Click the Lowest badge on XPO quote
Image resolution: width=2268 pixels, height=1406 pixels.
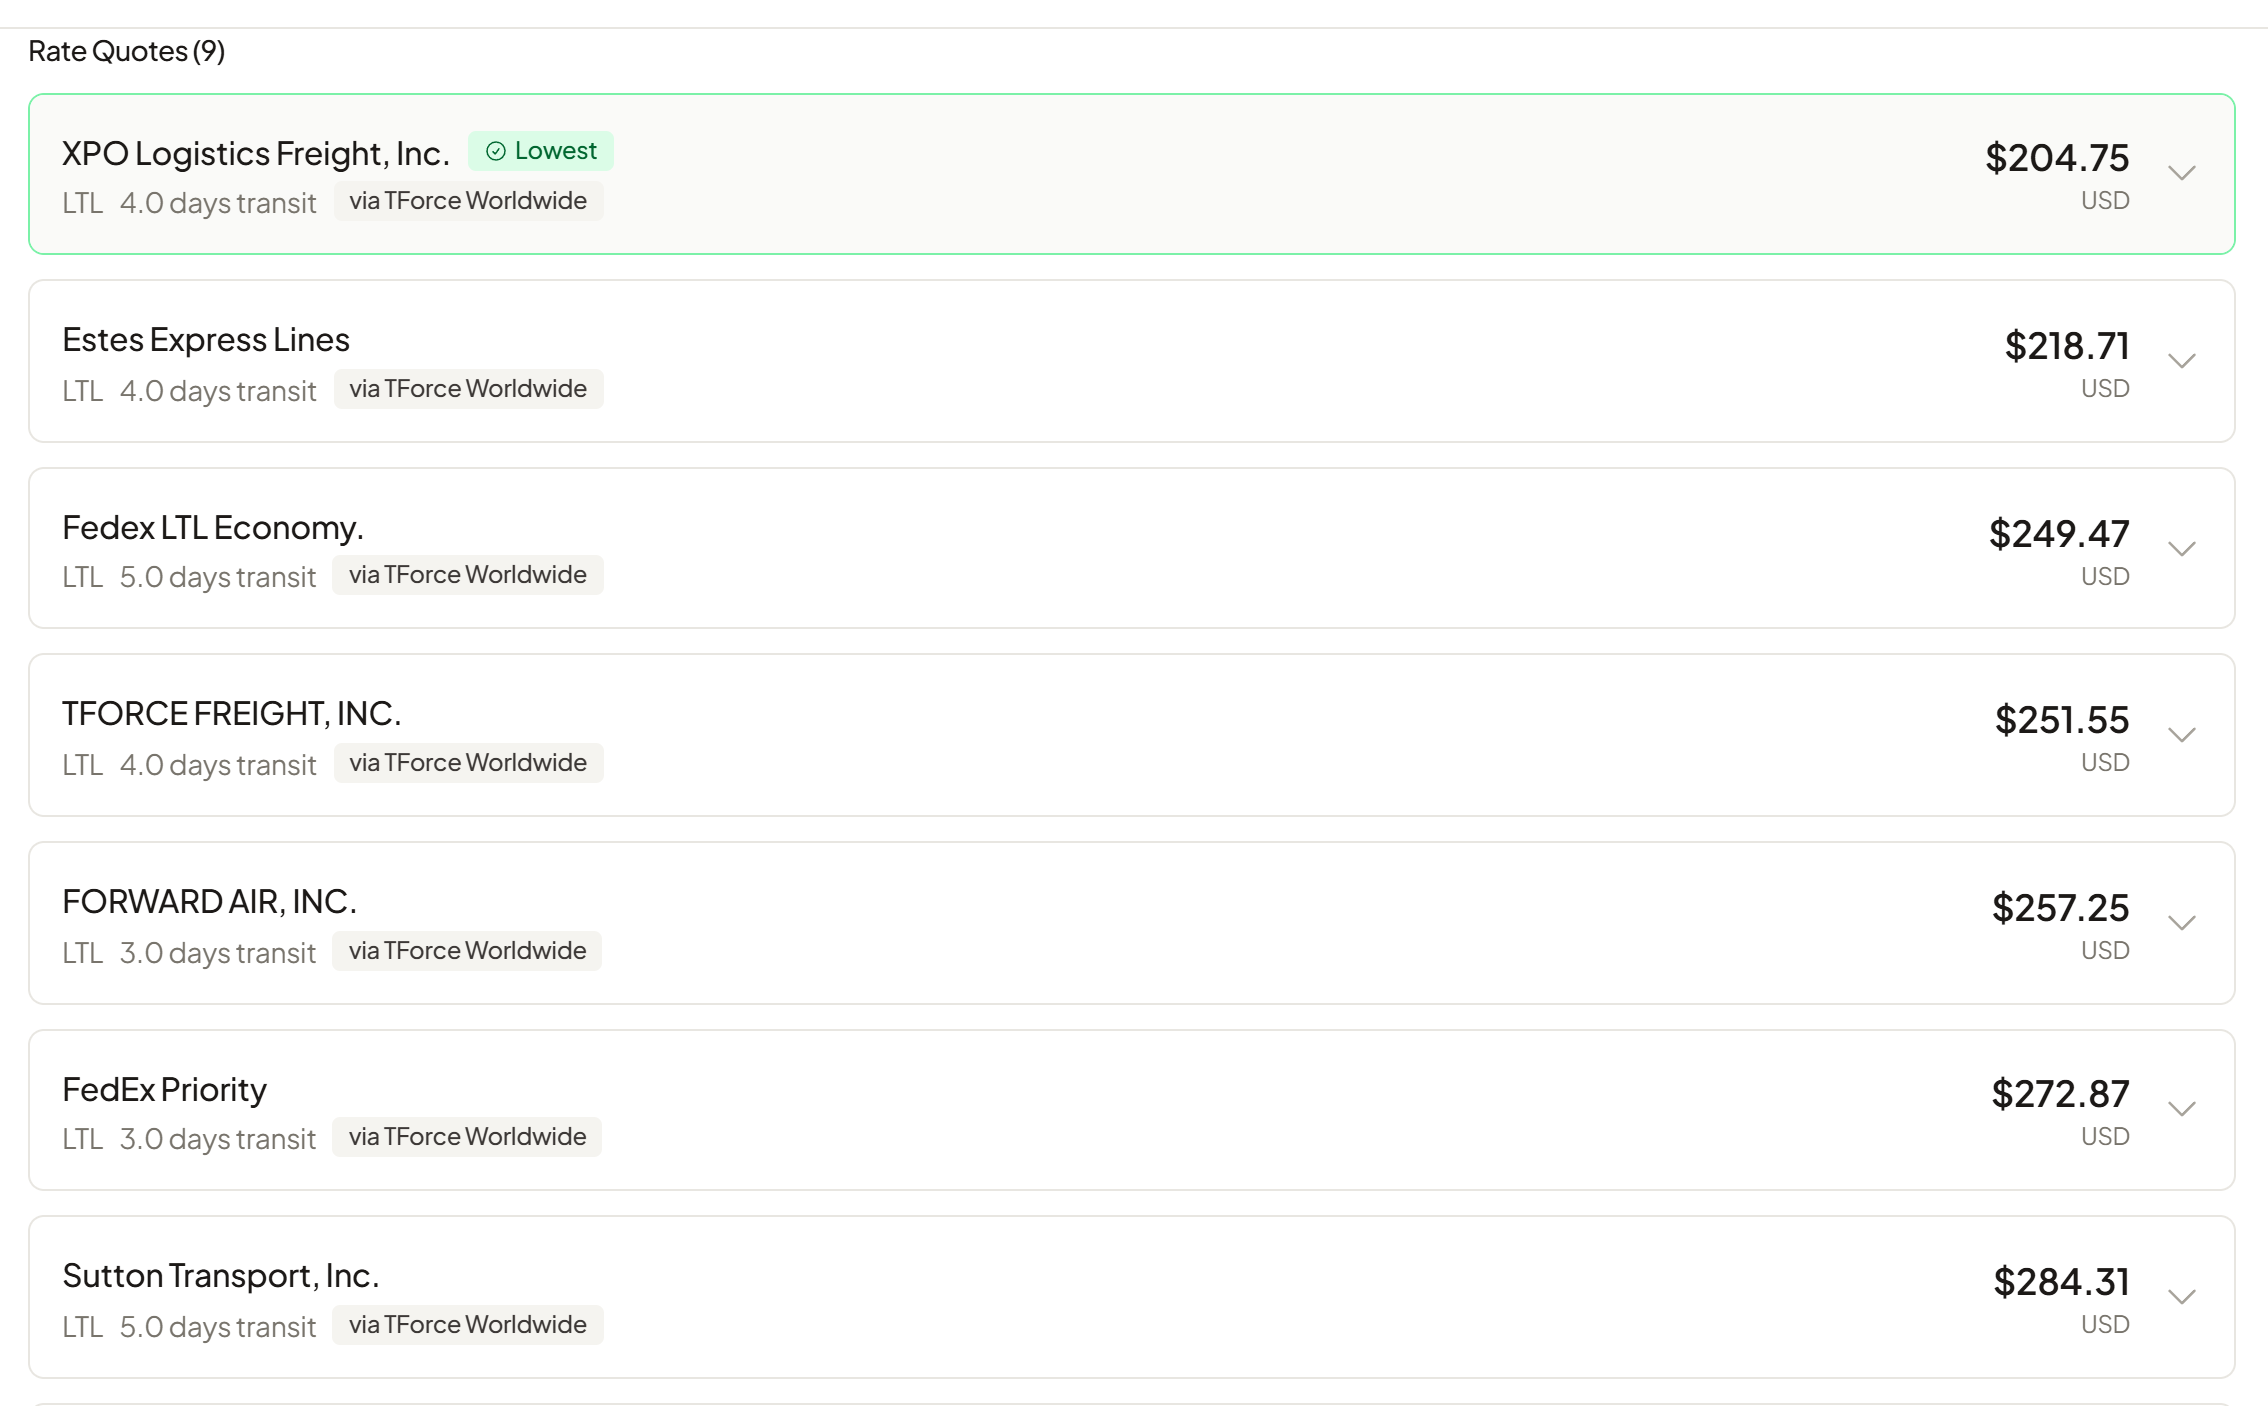[541, 151]
